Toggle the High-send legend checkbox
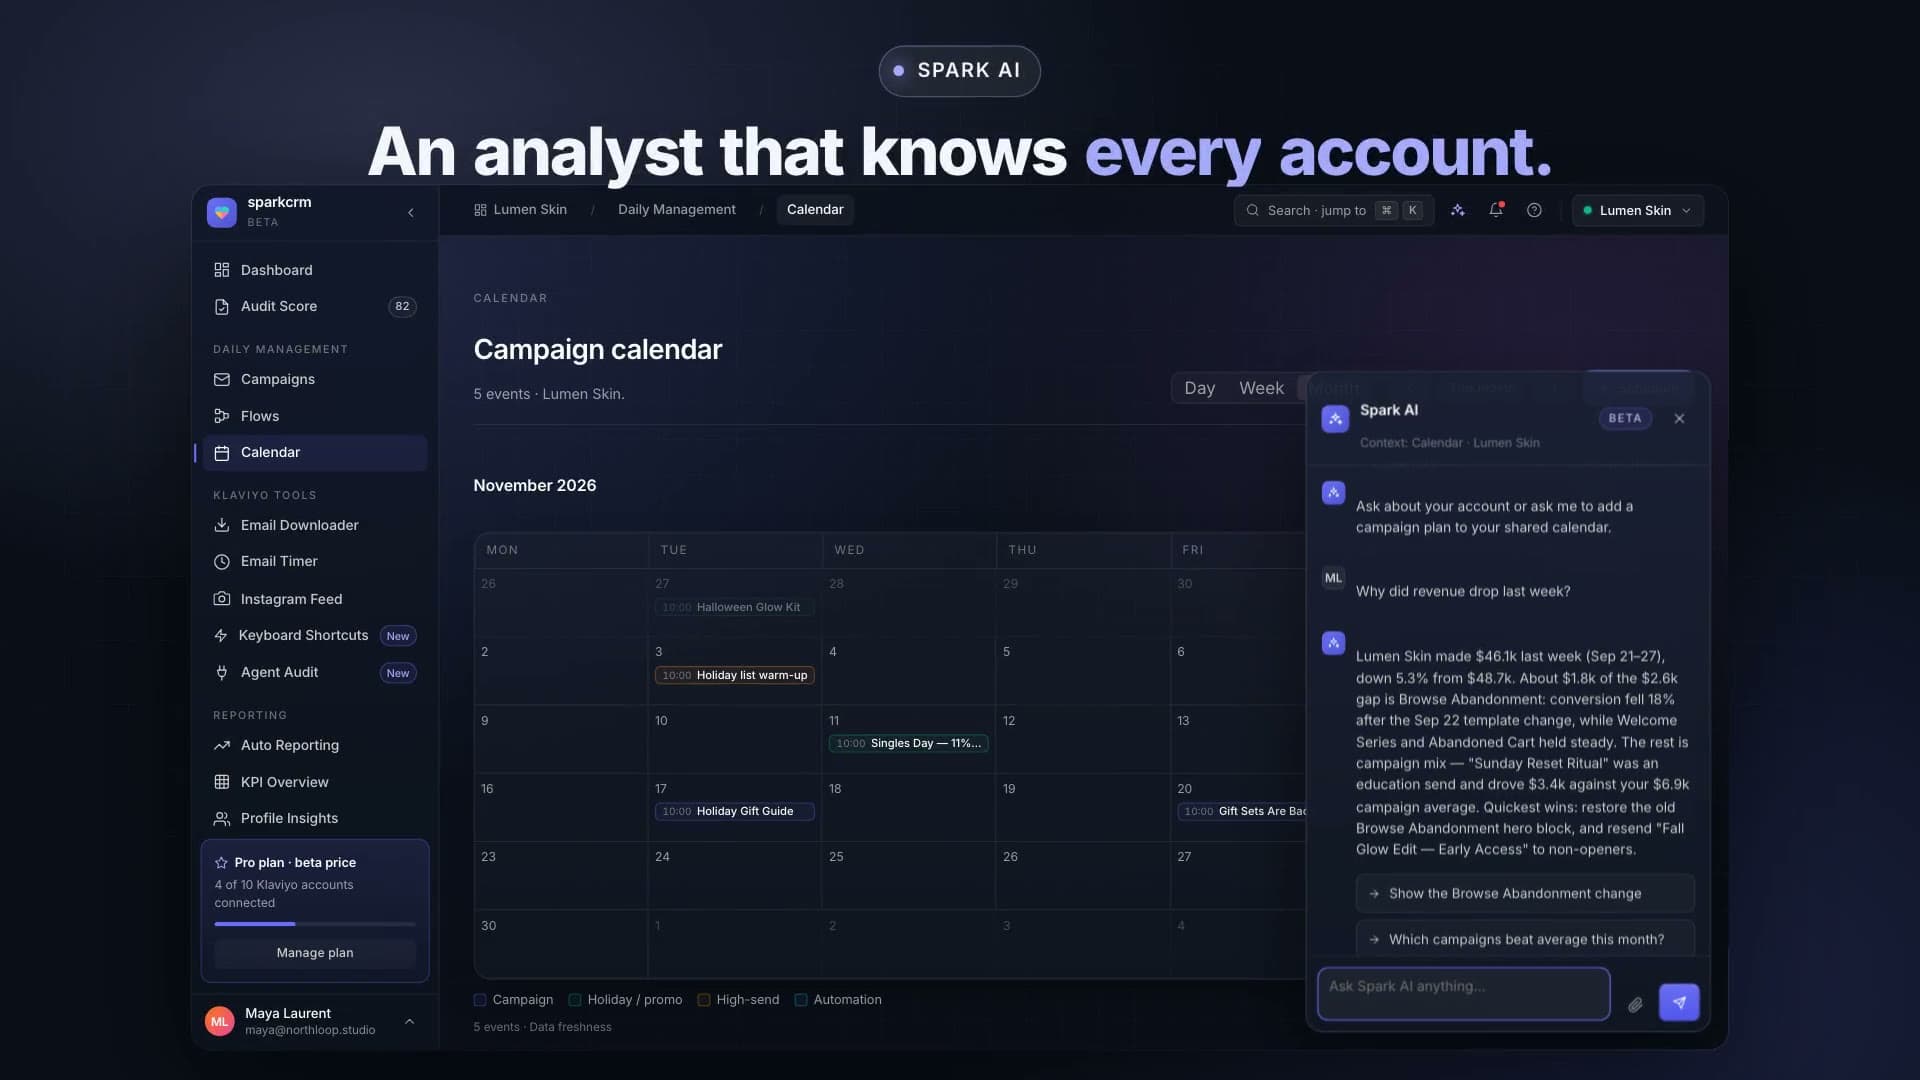Image resolution: width=1920 pixels, height=1080 pixels. pos(704,1000)
